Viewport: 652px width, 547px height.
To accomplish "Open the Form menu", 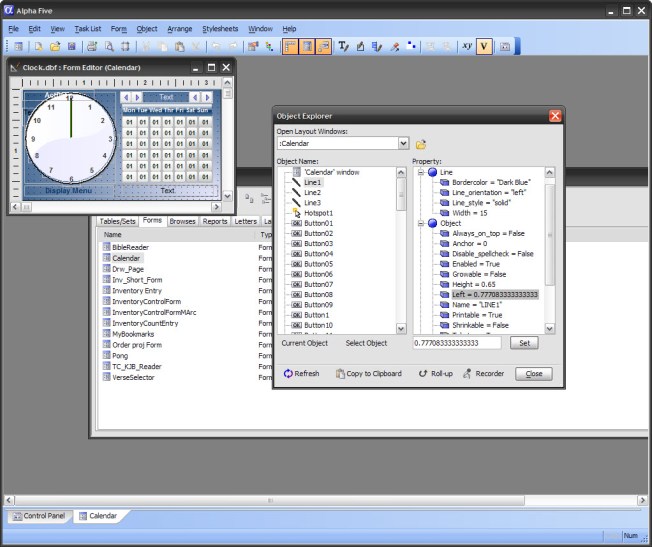I will point(119,29).
